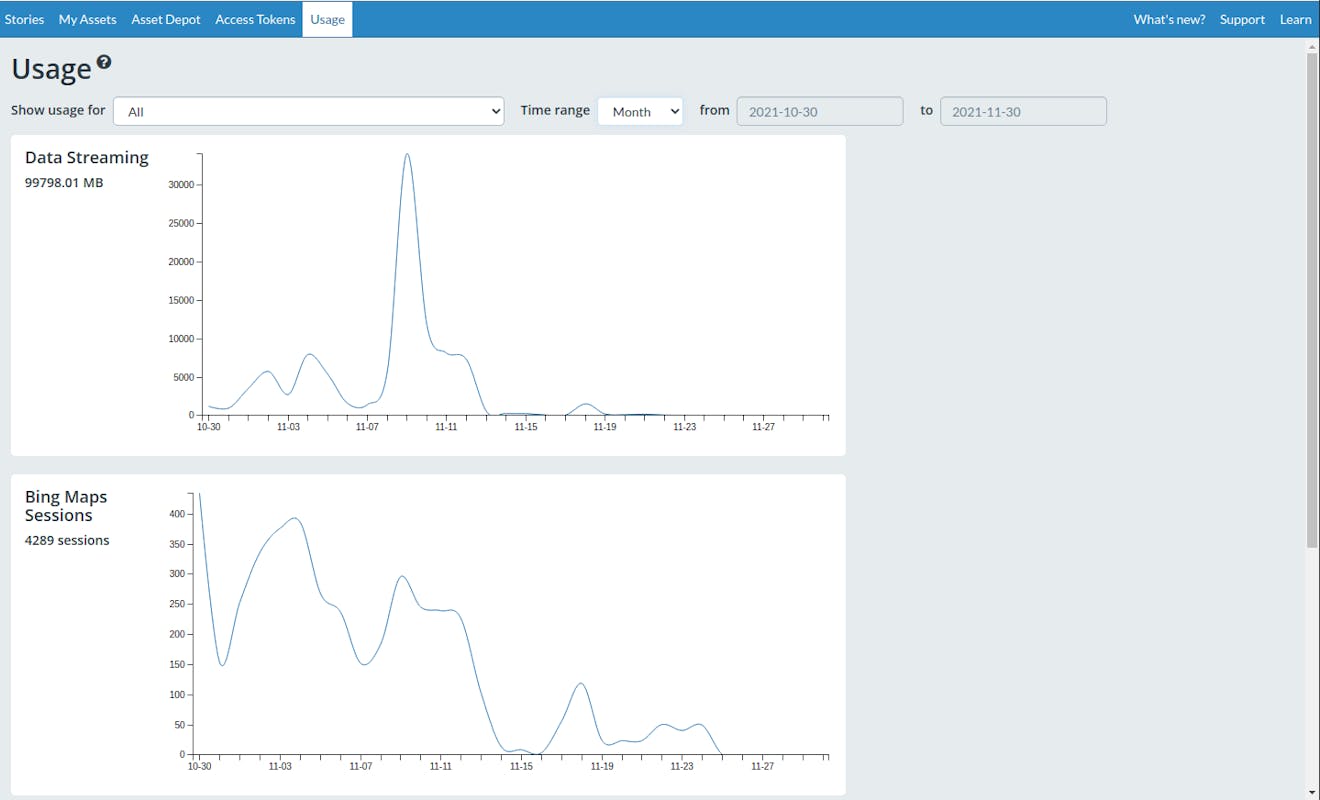Visit the Support link
Image resolution: width=1320 pixels, height=800 pixels.
point(1242,19)
